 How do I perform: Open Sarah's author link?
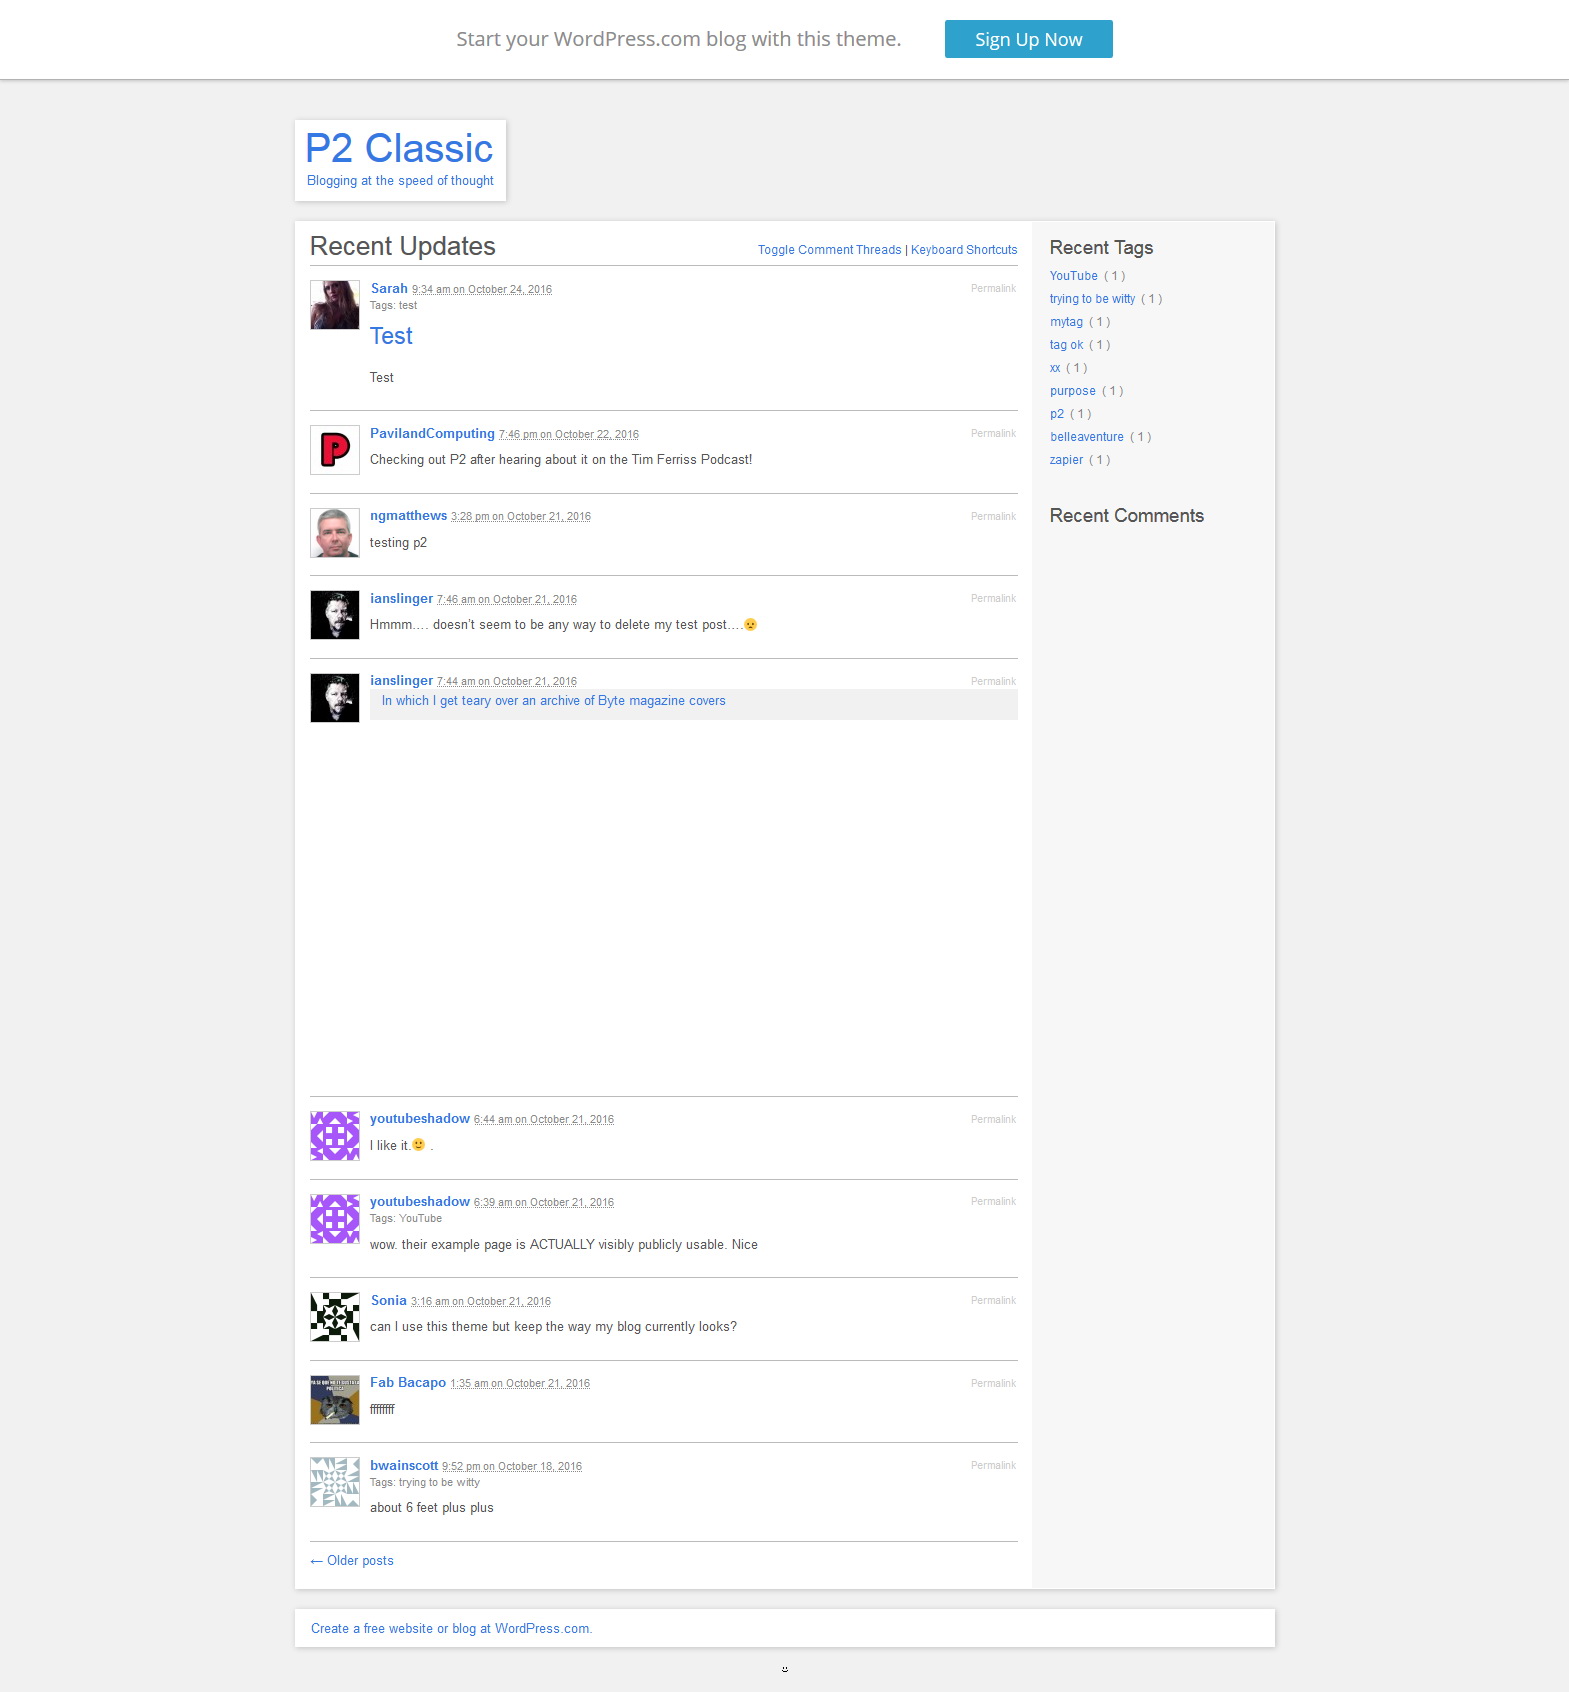pos(389,288)
